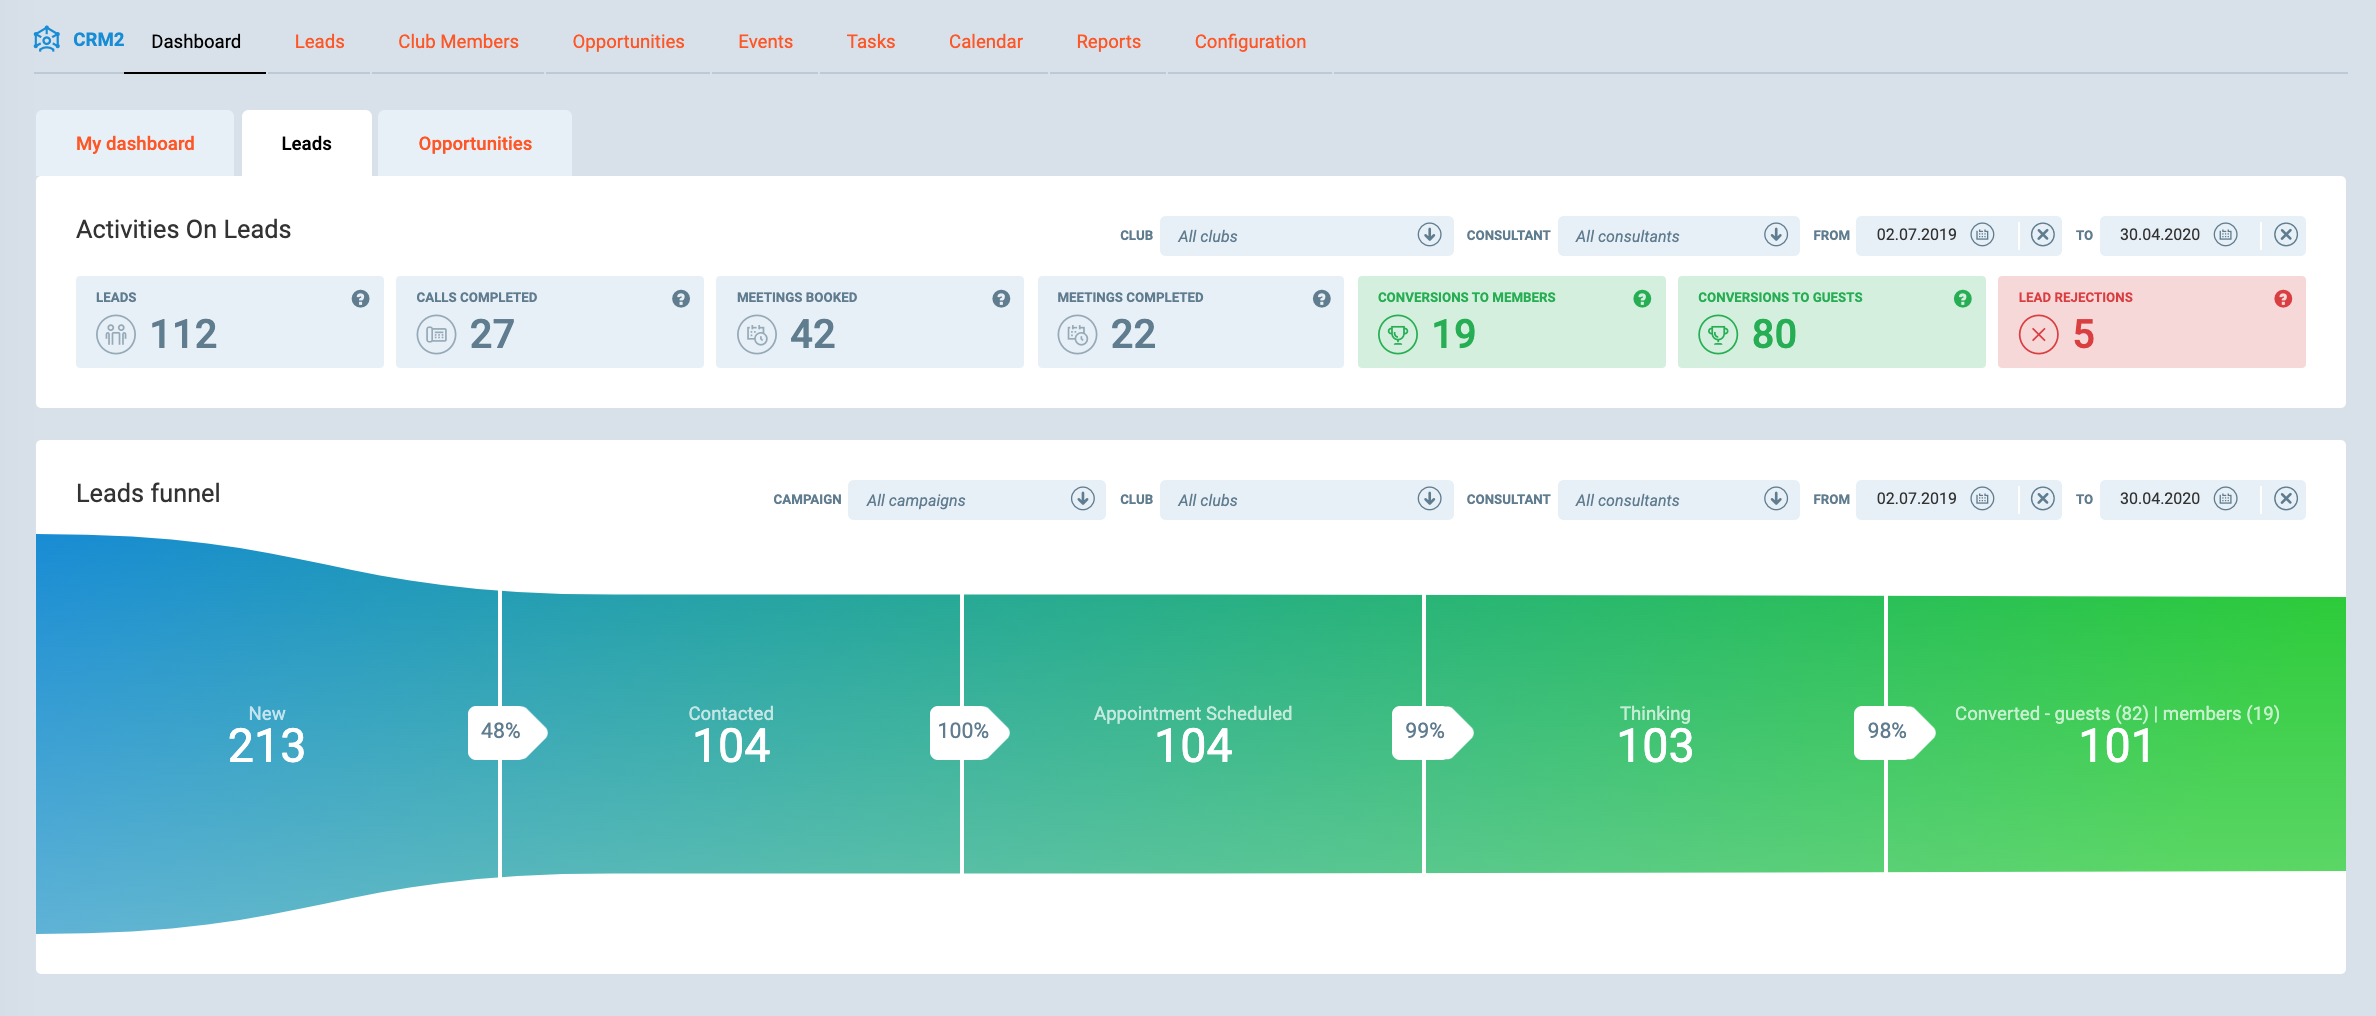The image size is (2376, 1016).
Task: Open the funnel Consultant dropdown
Action: (x=1775, y=499)
